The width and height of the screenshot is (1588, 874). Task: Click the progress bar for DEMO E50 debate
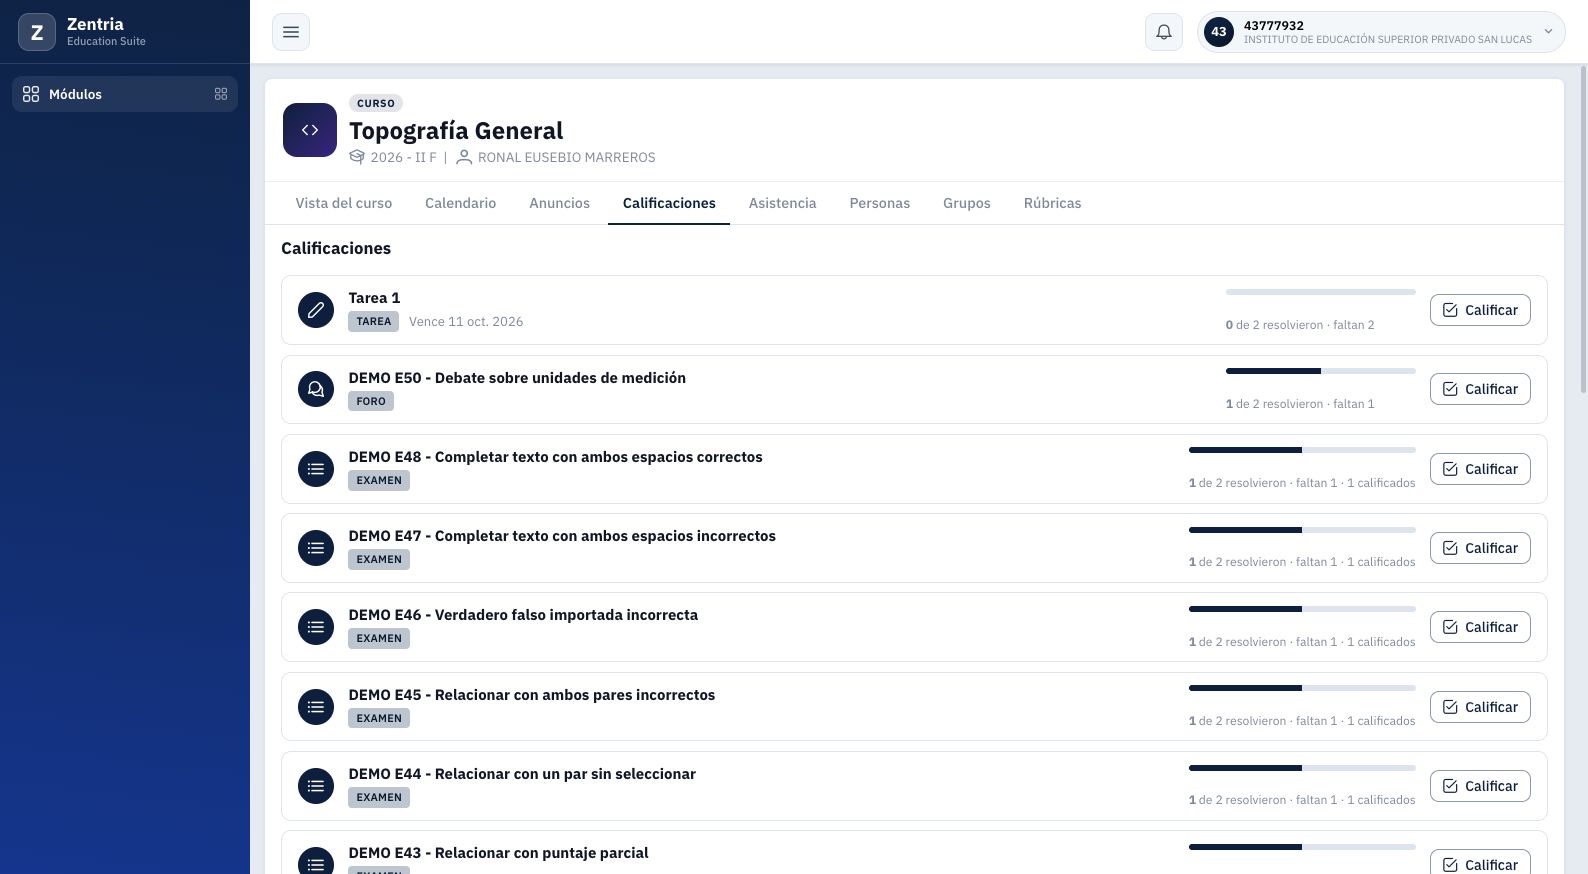click(1320, 371)
